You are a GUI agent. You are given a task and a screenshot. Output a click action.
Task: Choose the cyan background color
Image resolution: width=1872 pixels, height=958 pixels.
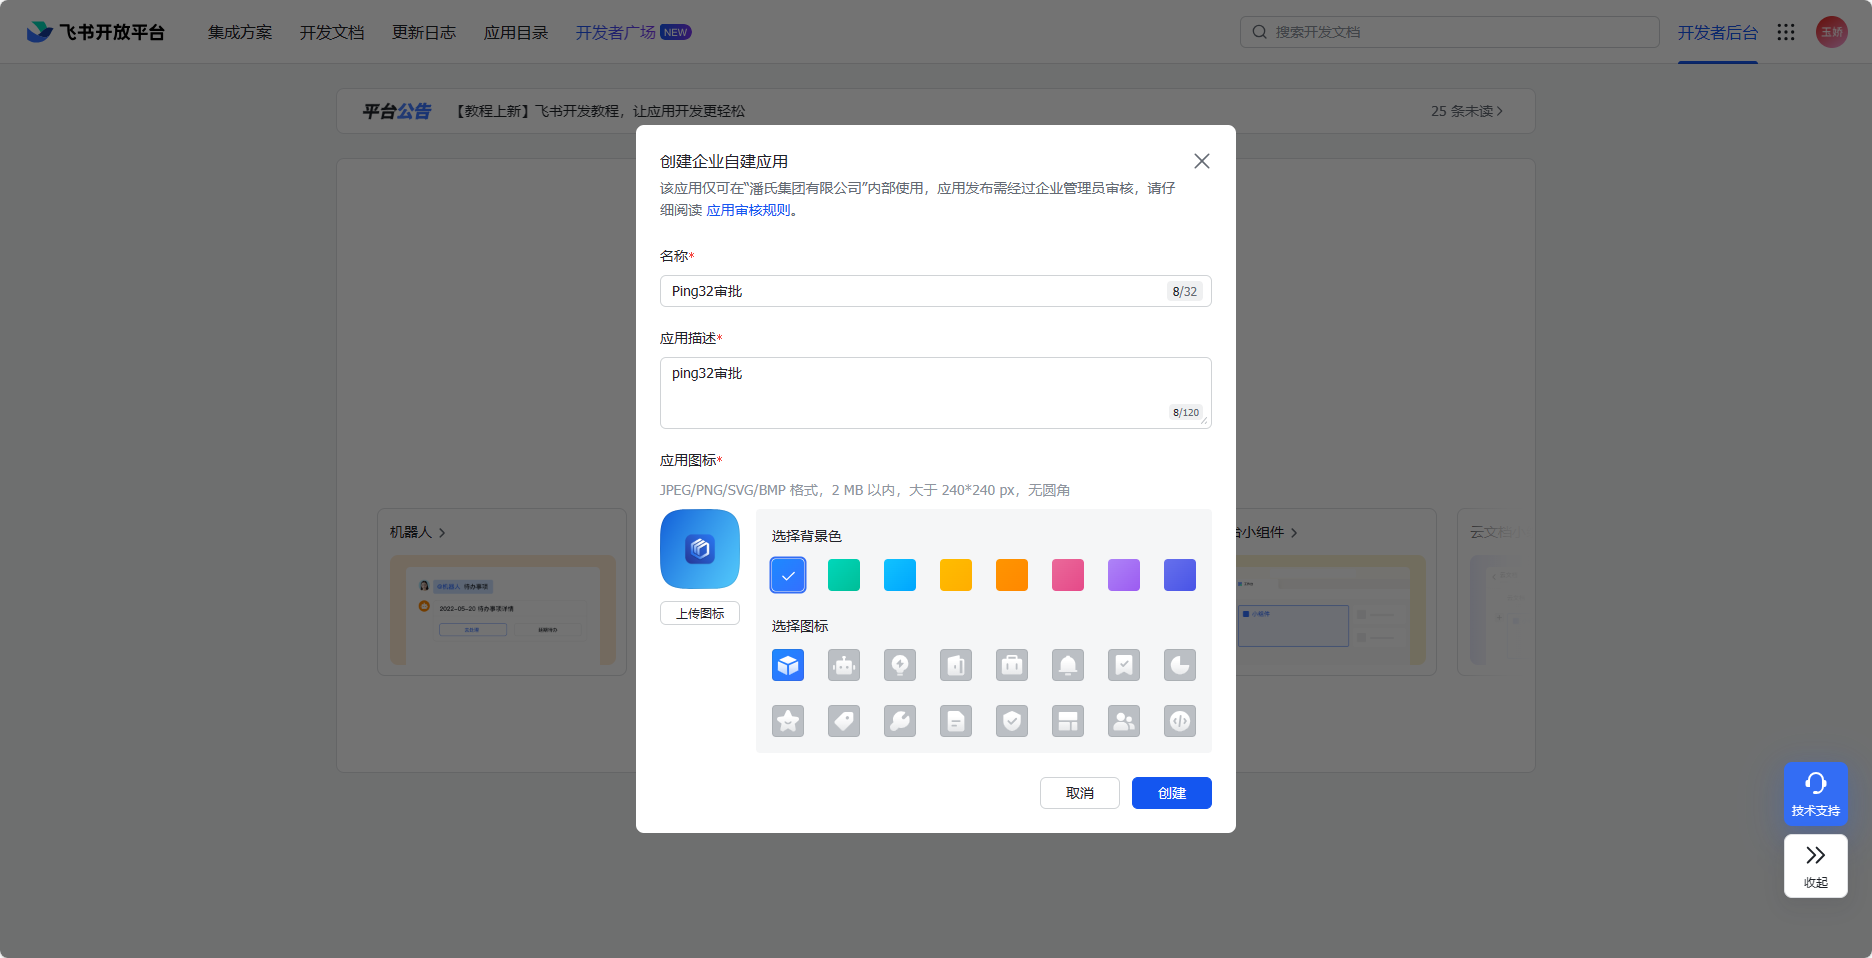click(900, 575)
